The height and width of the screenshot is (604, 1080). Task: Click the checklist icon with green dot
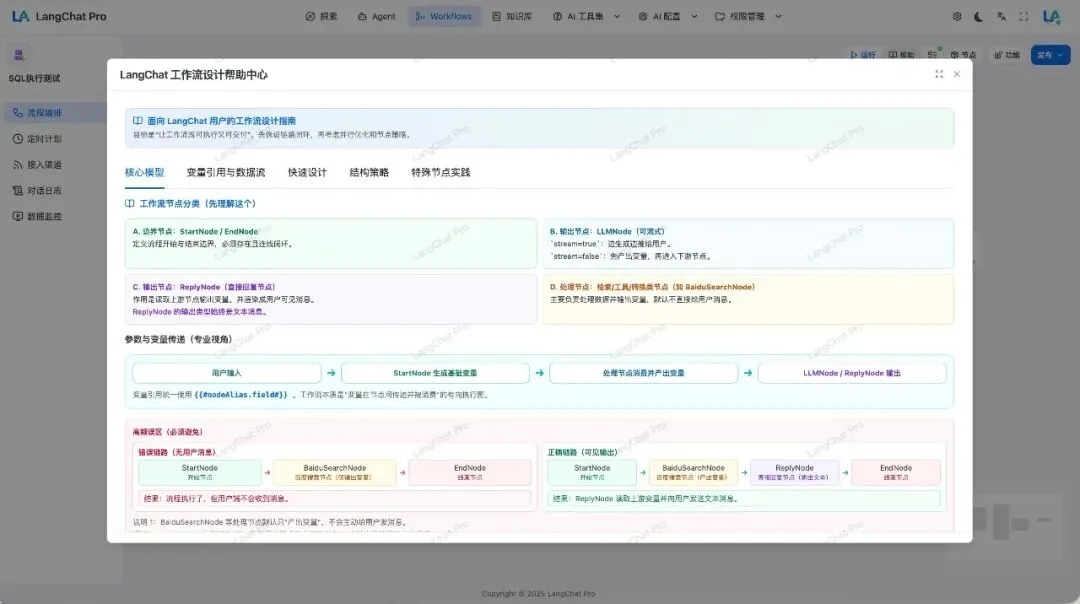click(933, 54)
